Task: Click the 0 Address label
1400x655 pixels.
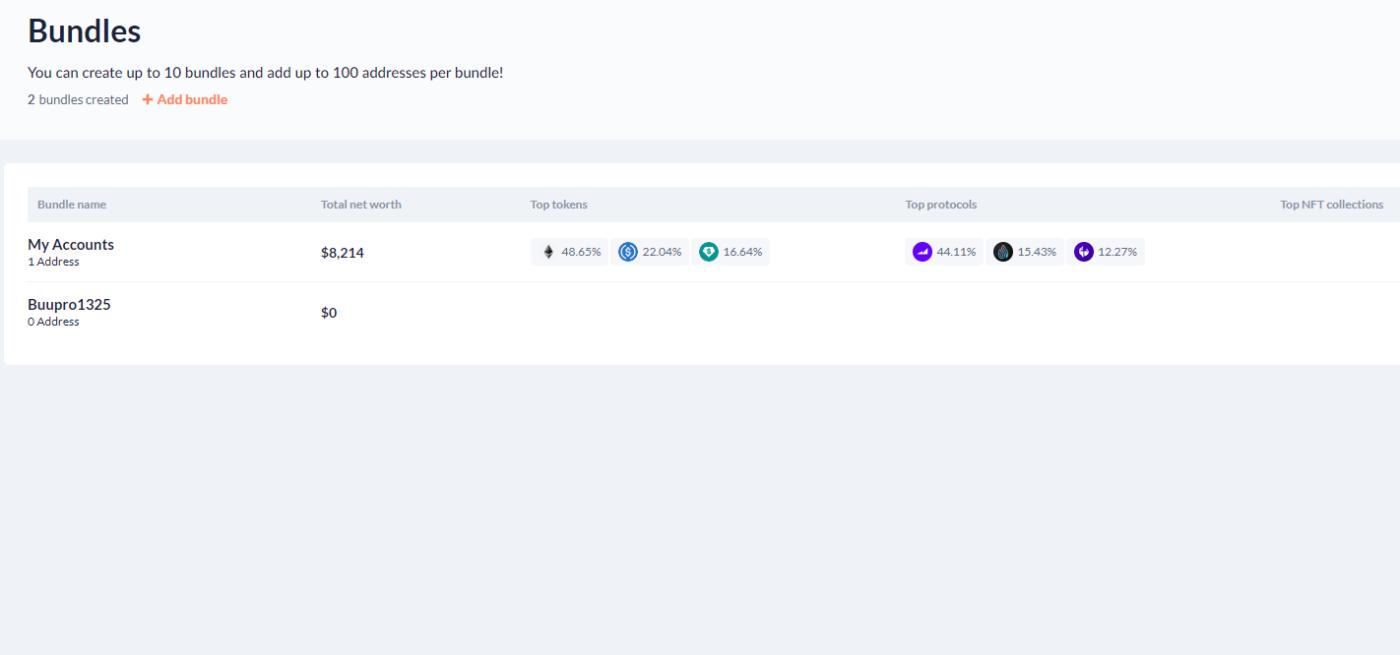Action: click(53, 322)
